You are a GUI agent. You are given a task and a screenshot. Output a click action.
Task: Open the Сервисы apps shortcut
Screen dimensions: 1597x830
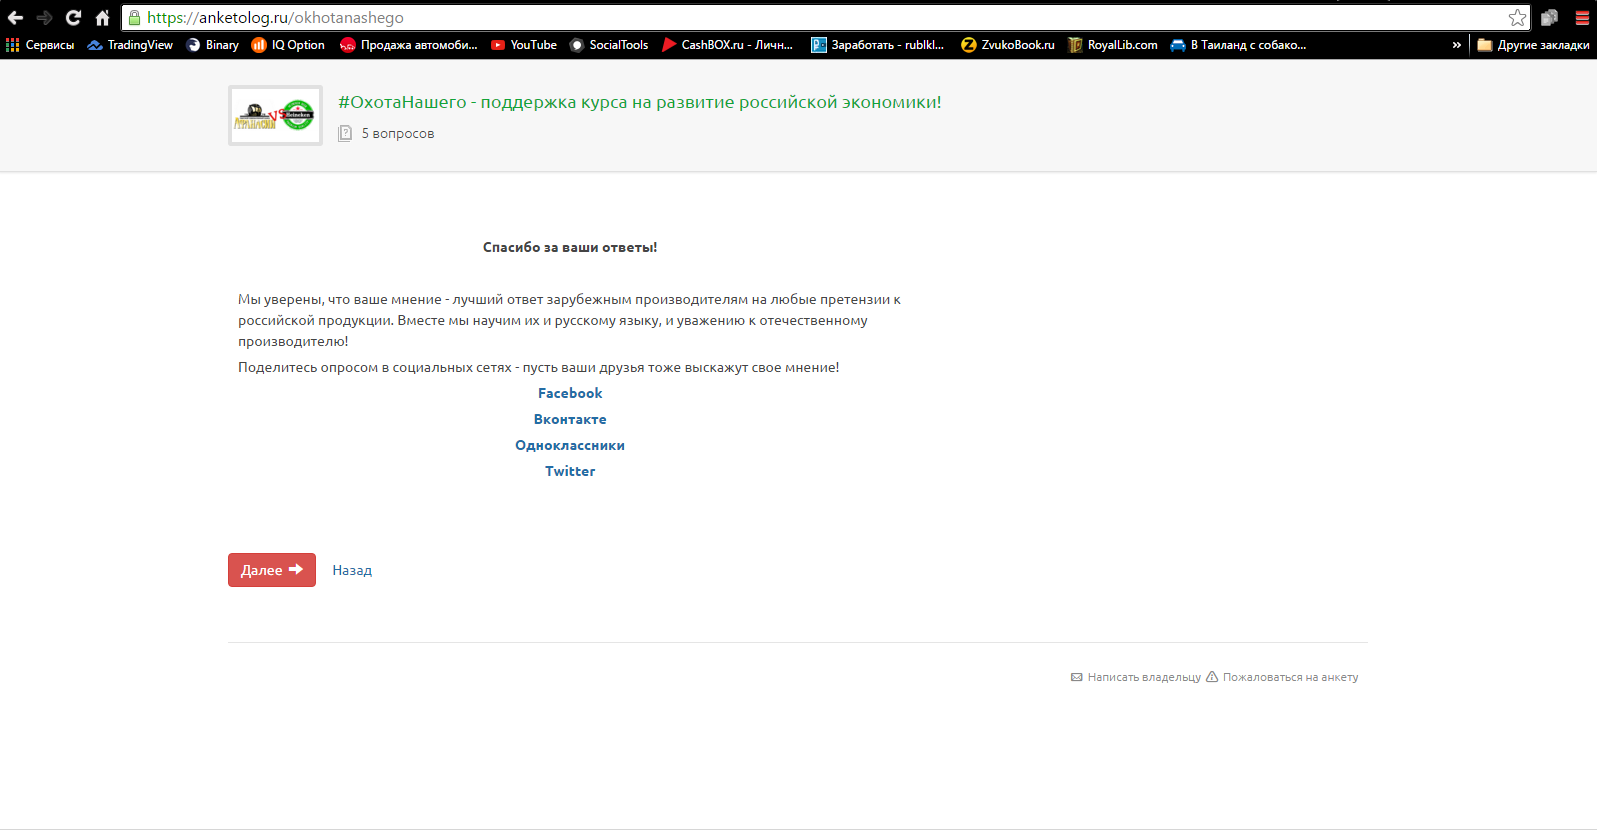tap(40, 45)
